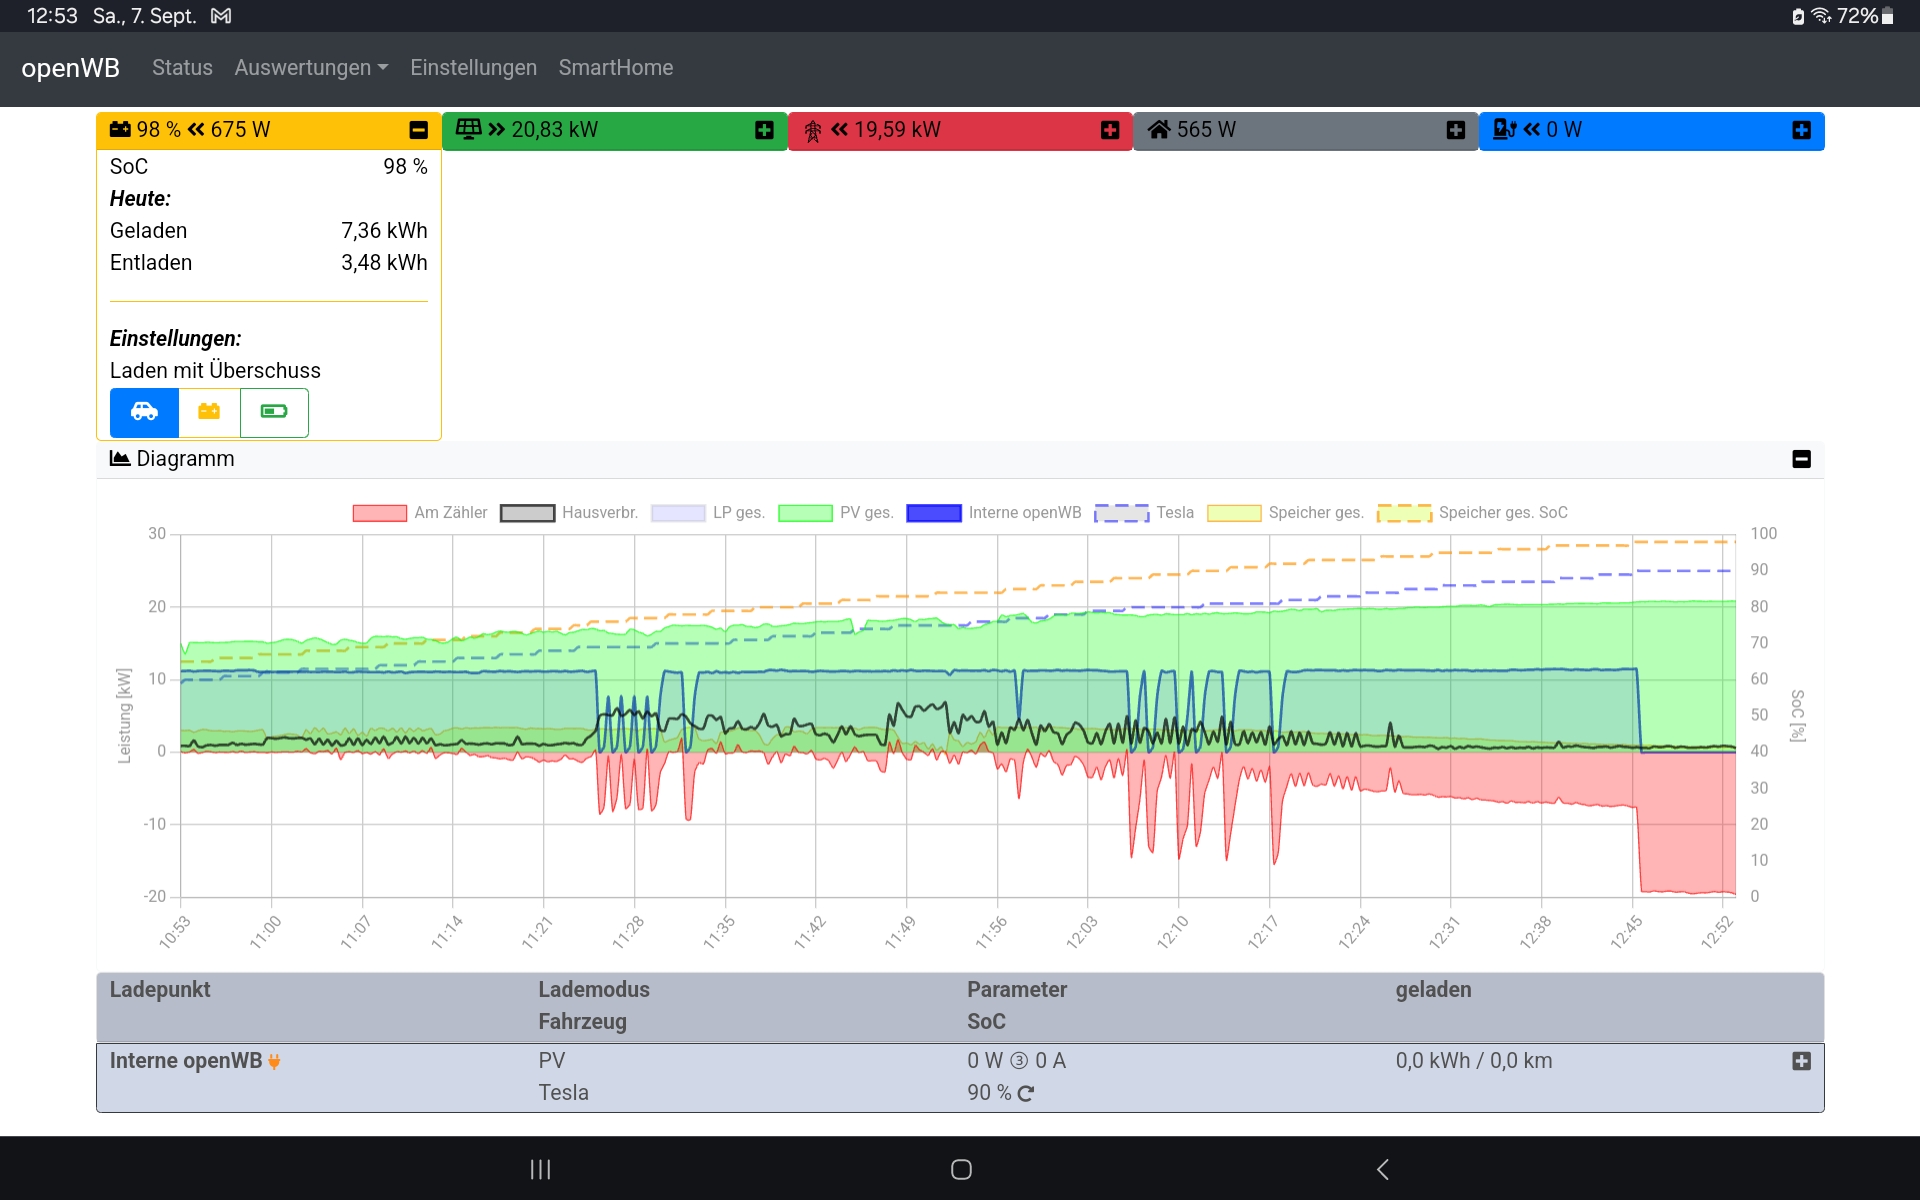Go to the SmartHome page

coord(615,68)
